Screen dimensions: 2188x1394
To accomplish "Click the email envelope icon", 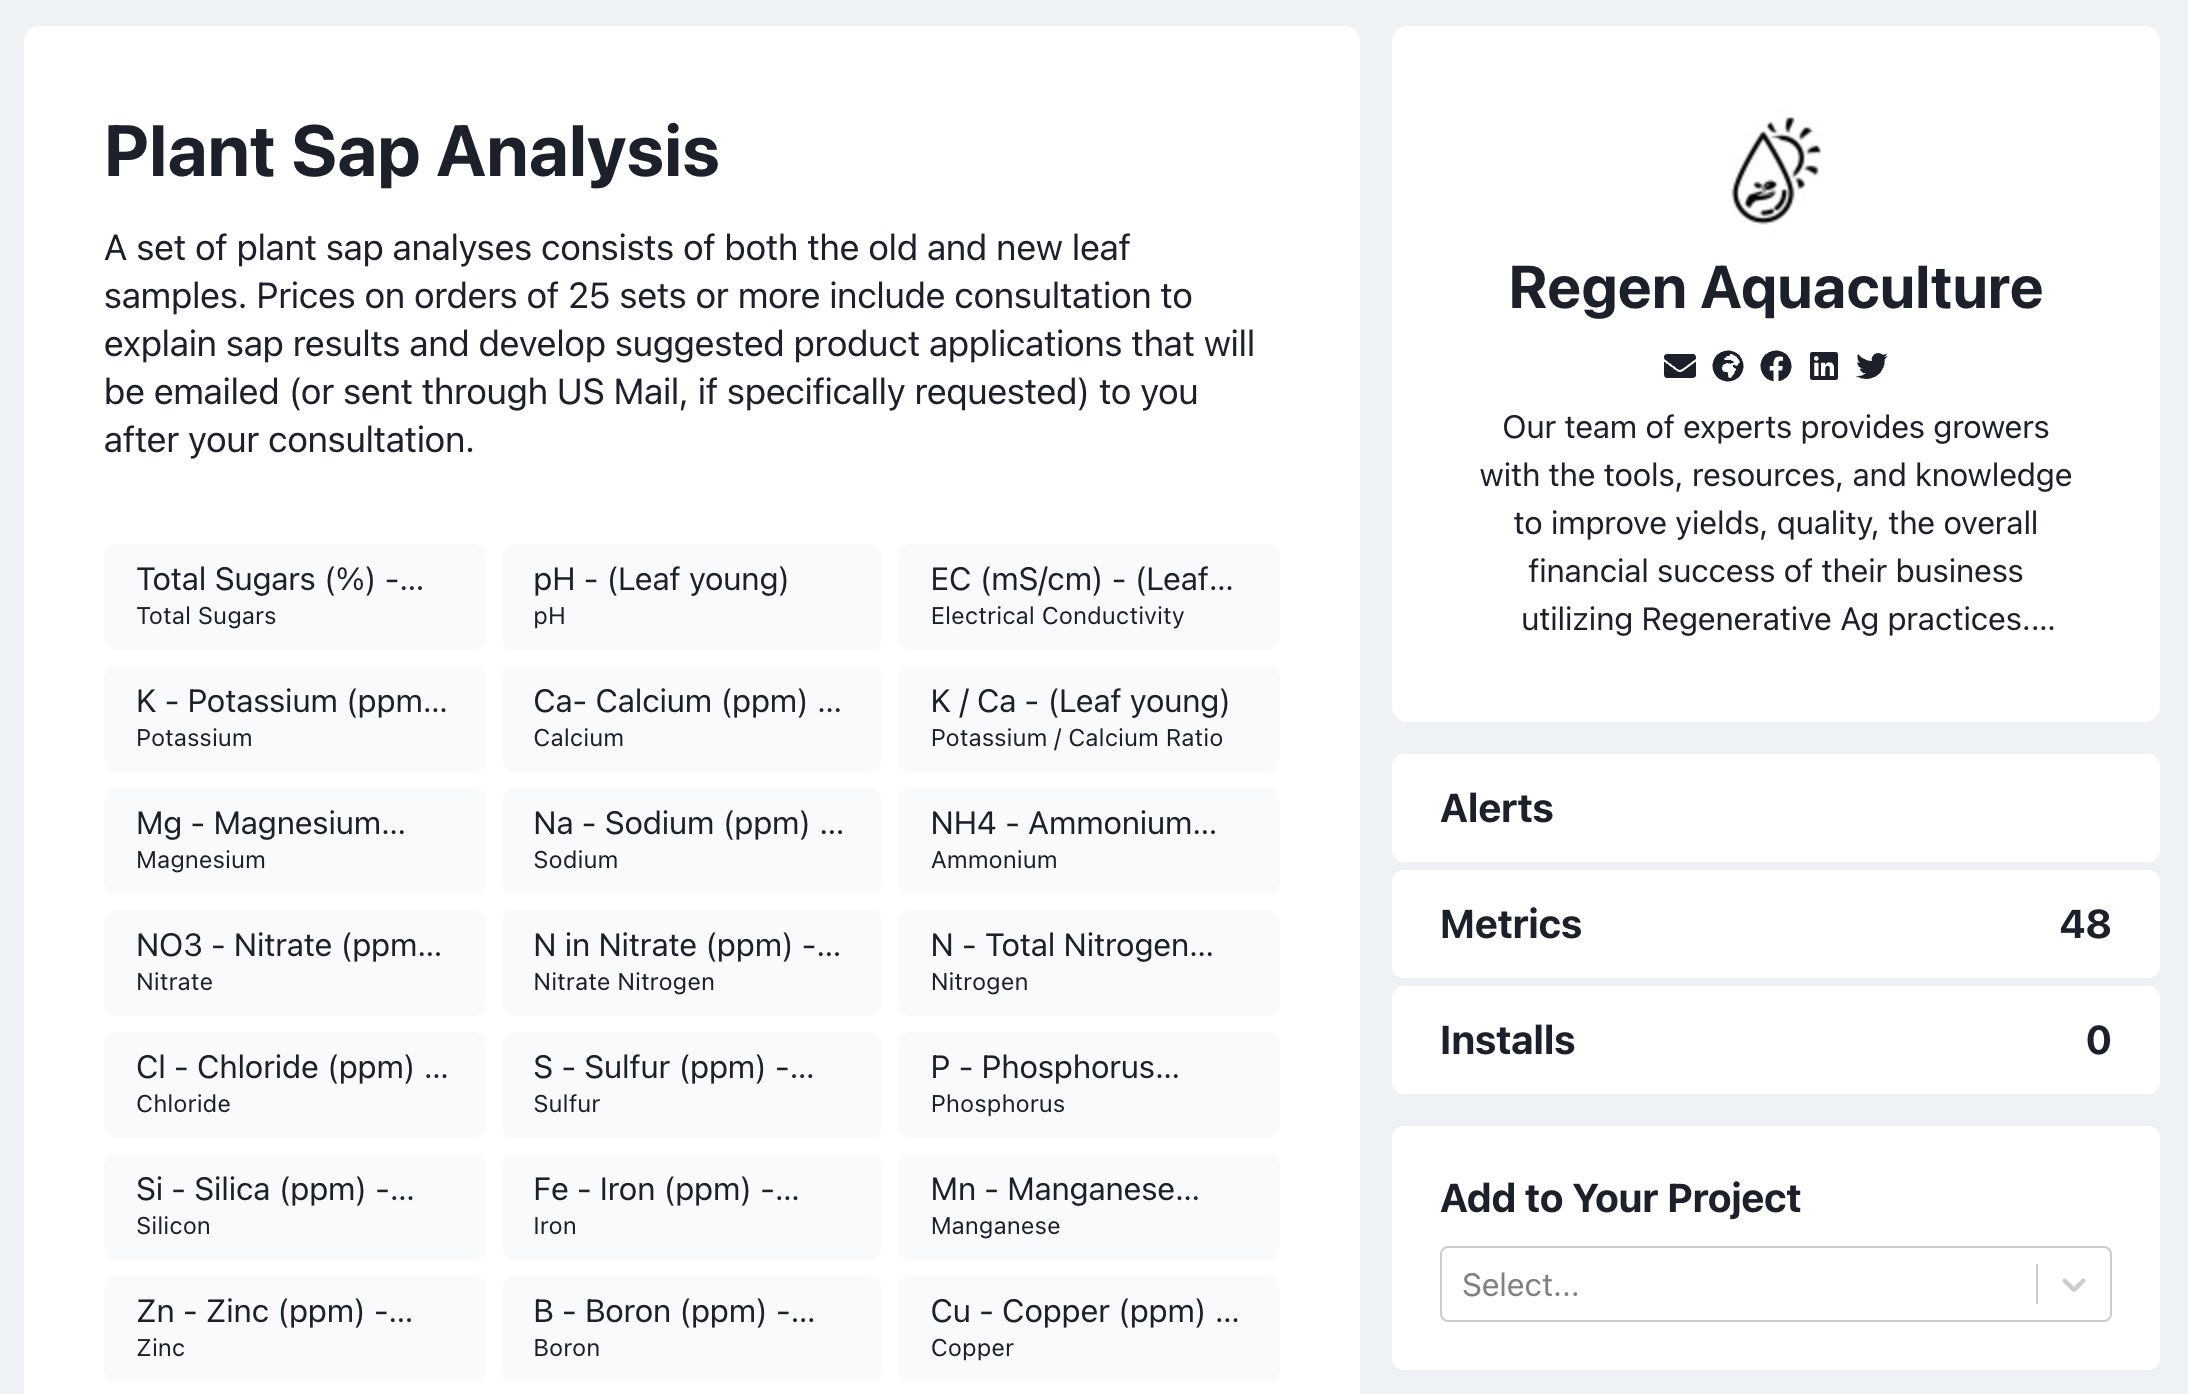I will [x=1679, y=366].
